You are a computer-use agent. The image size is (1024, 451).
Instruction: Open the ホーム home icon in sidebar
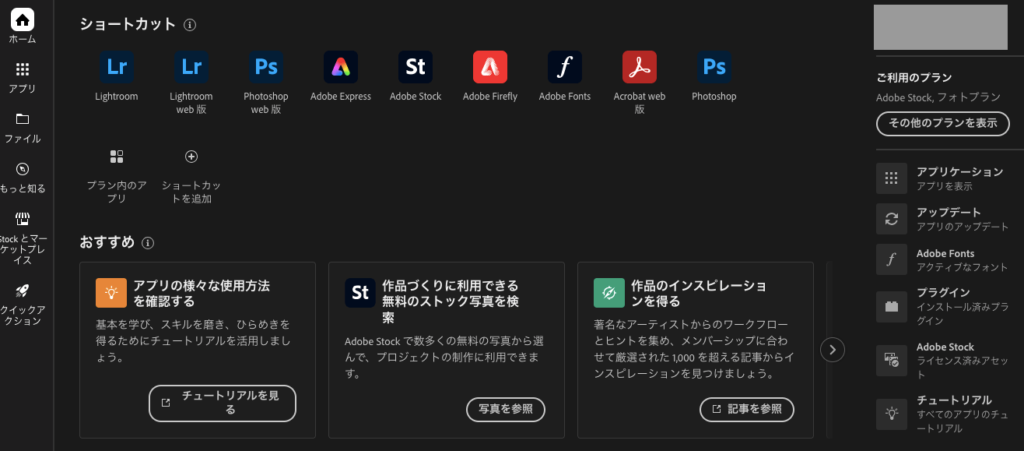[22, 20]
